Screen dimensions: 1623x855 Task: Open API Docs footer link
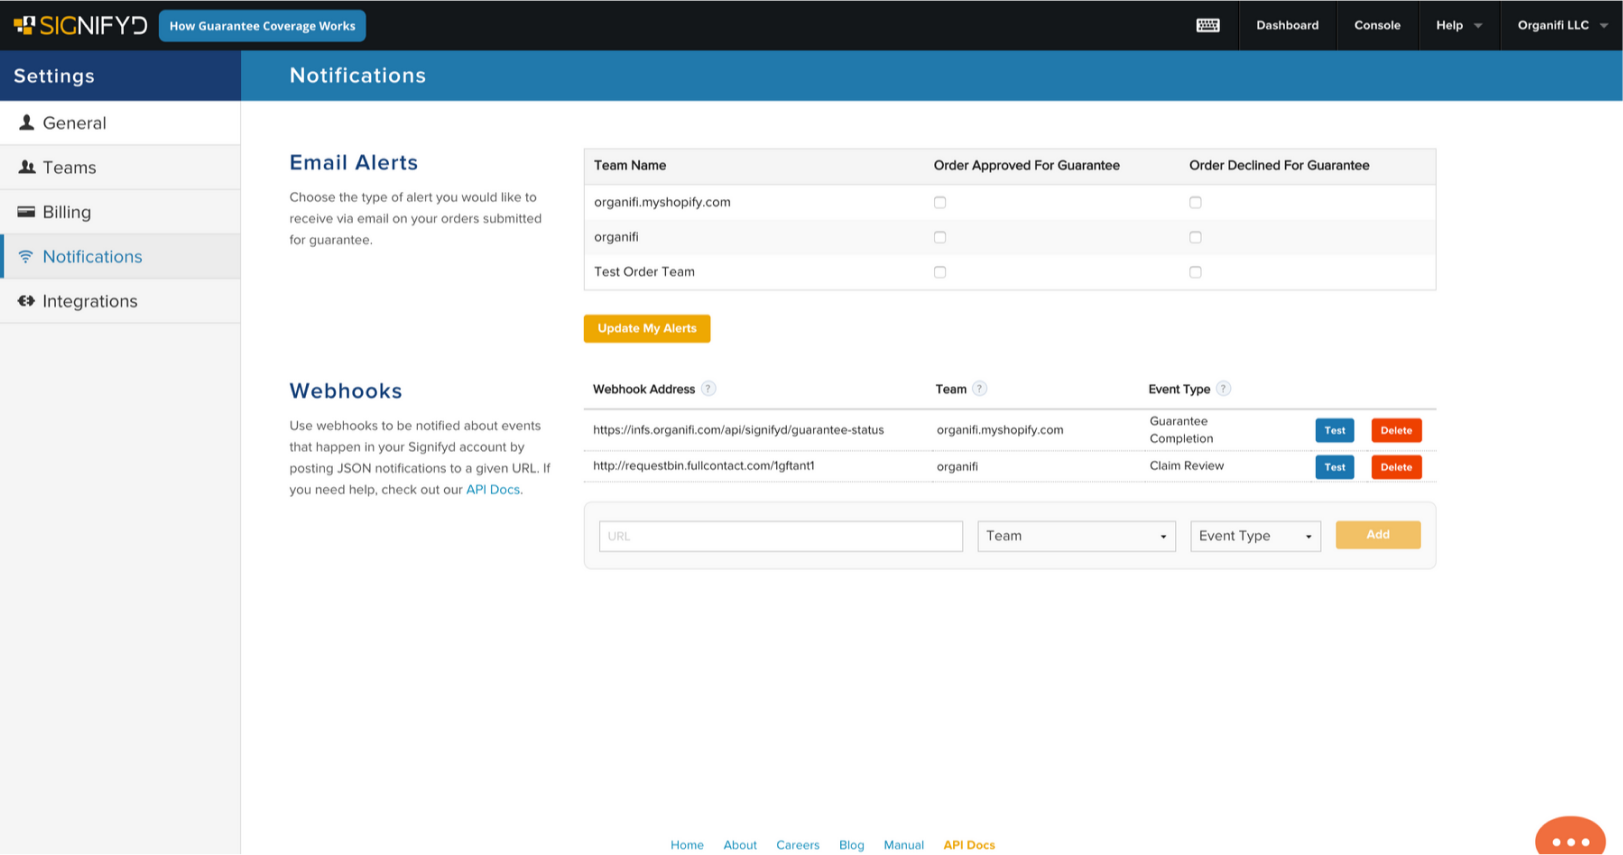click(x=969, y=845)
